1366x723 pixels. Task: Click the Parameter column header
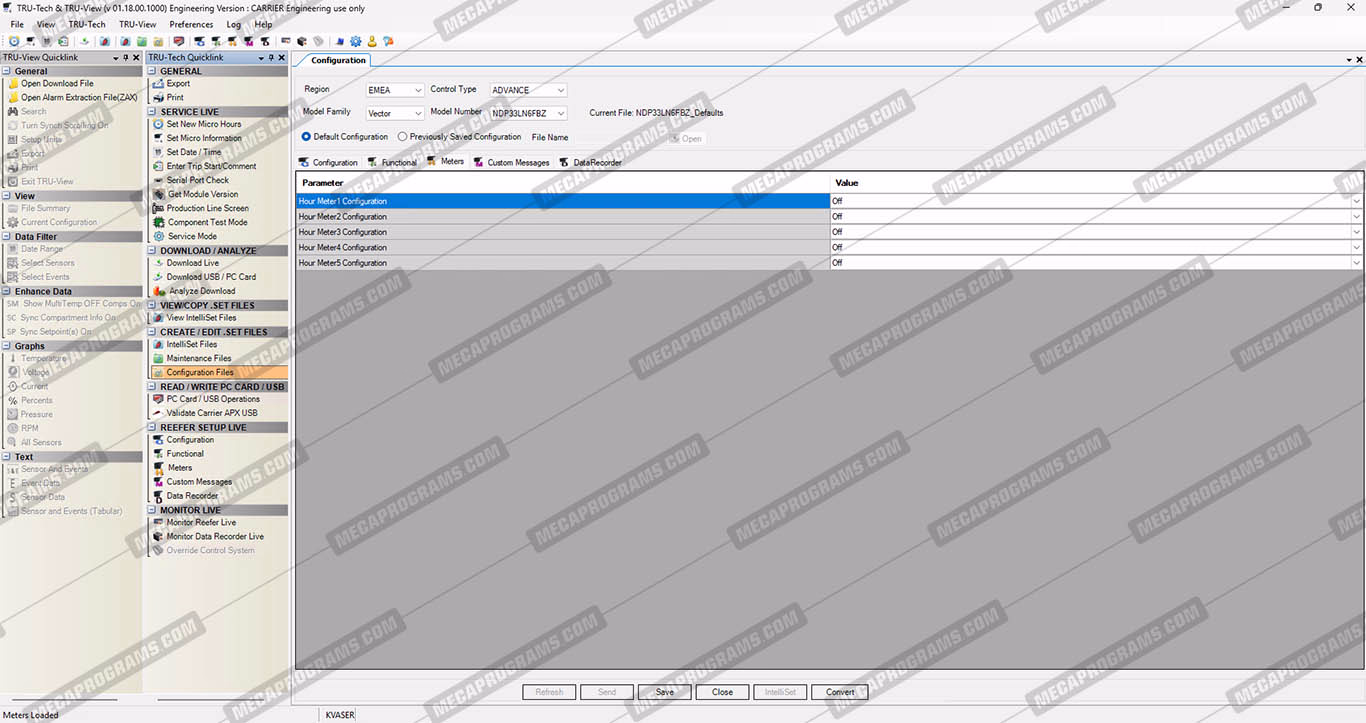coord(564,183)
